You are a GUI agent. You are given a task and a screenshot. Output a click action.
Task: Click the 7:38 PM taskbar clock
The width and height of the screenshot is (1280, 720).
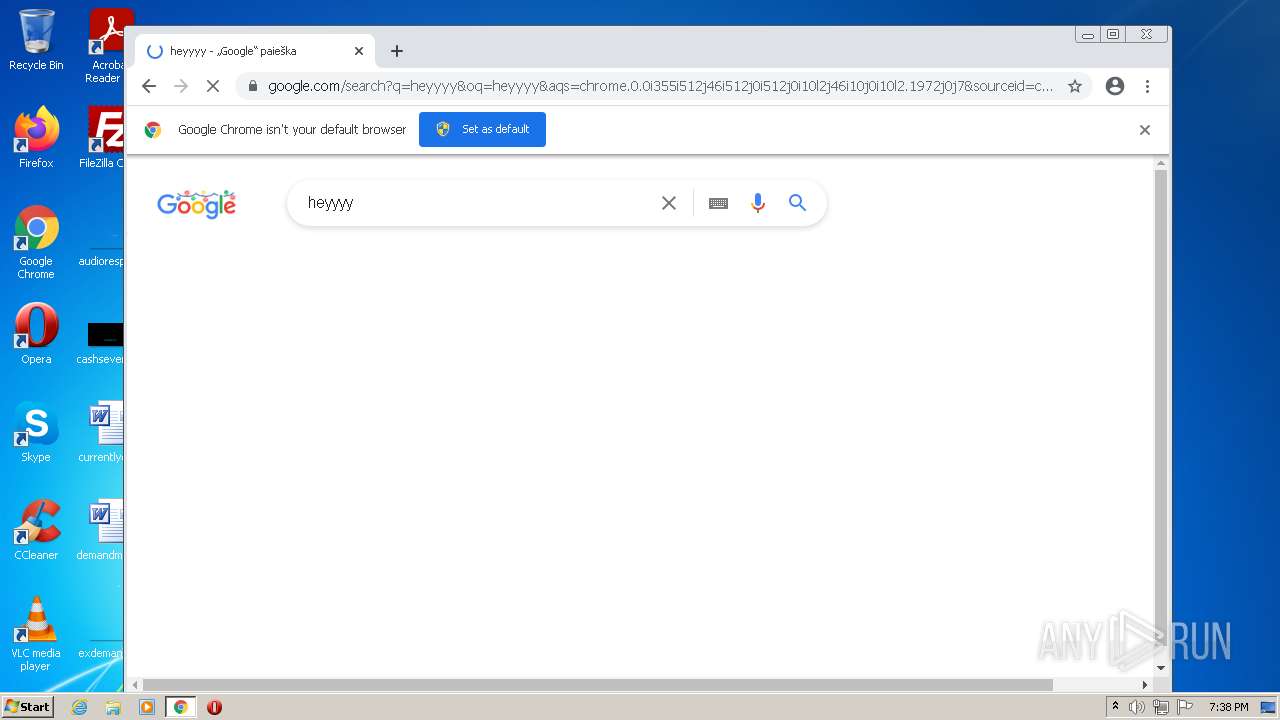[x=1228, y=707]
